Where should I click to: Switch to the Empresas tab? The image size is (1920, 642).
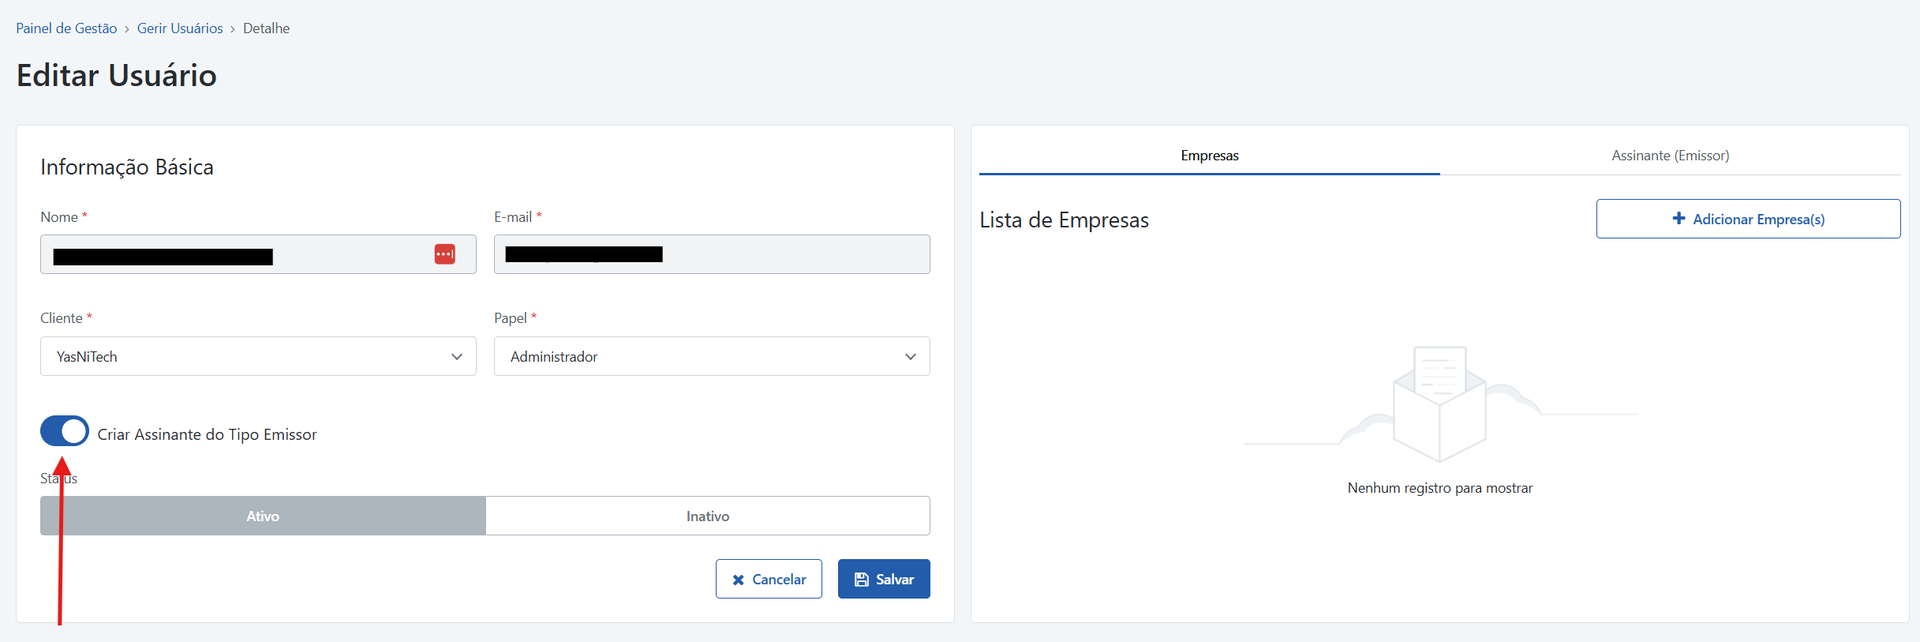point(1209,156)
